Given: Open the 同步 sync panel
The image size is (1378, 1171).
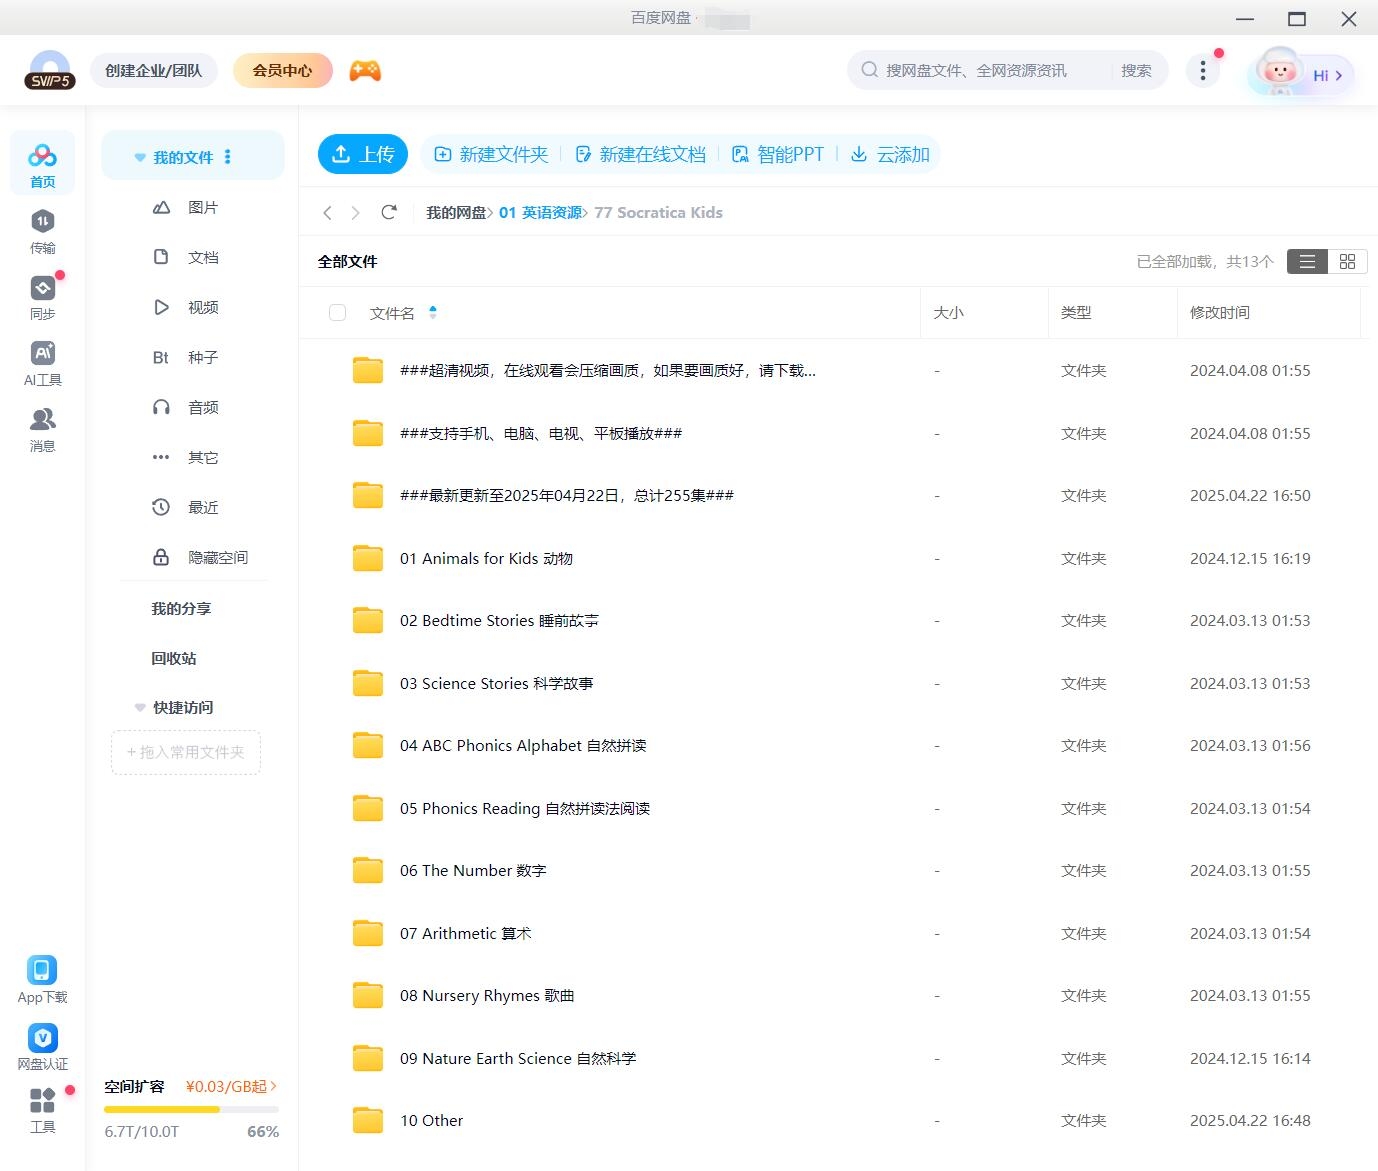Looking at the screenshot, I should click(42, 295).
